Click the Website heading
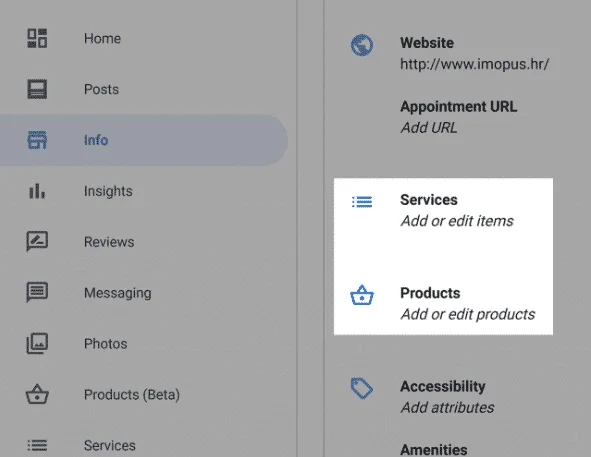 pos(427,43)
